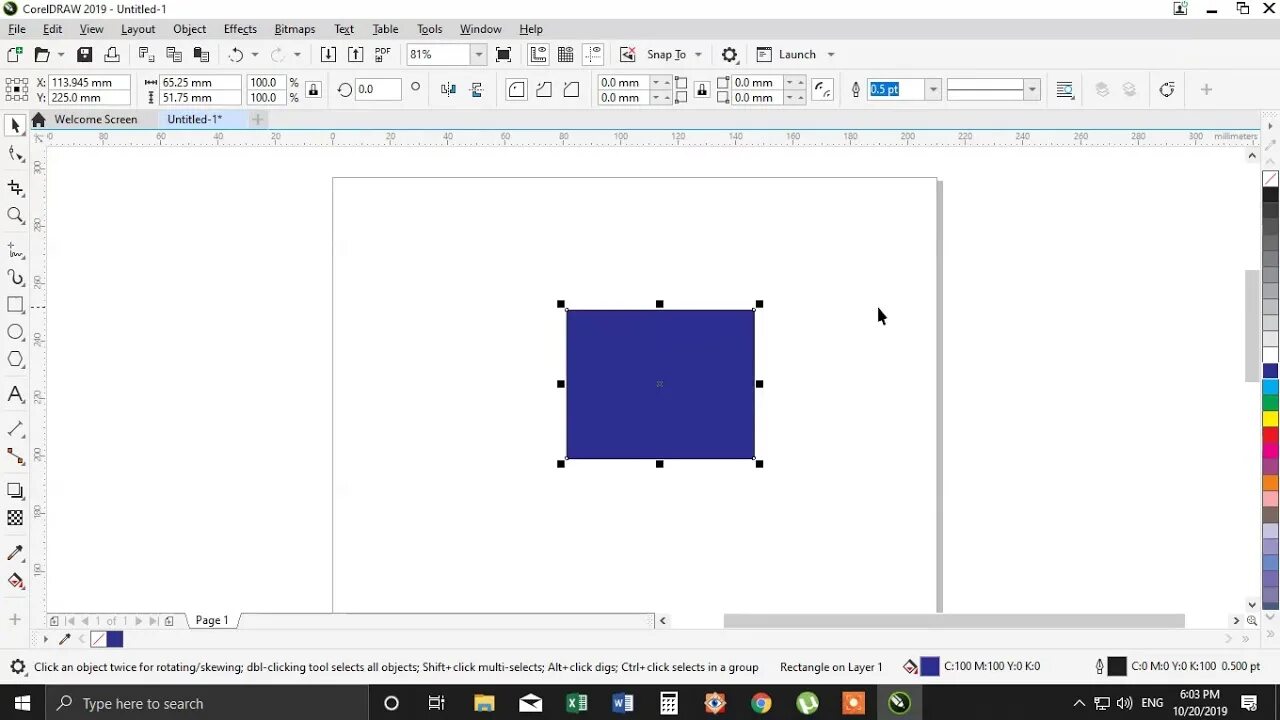The image size is (1280, 720).
Task: Click the rotation angle field
Action: tap(378, 90)
